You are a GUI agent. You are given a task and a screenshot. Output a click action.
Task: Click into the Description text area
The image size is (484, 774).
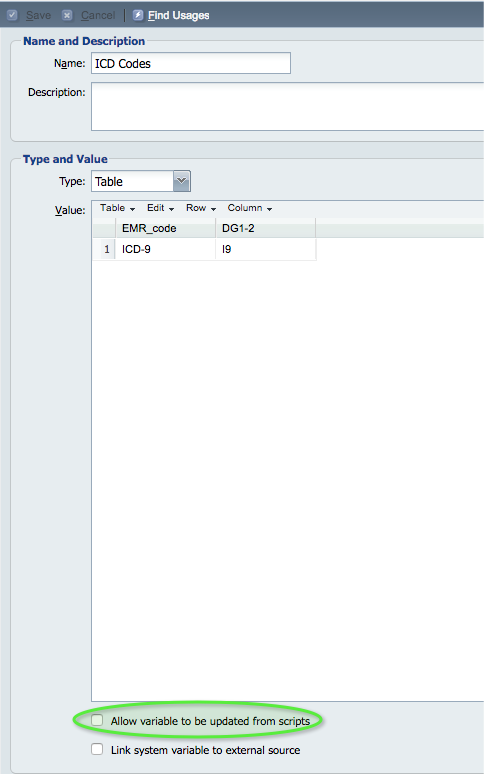(x=288, y=107)
